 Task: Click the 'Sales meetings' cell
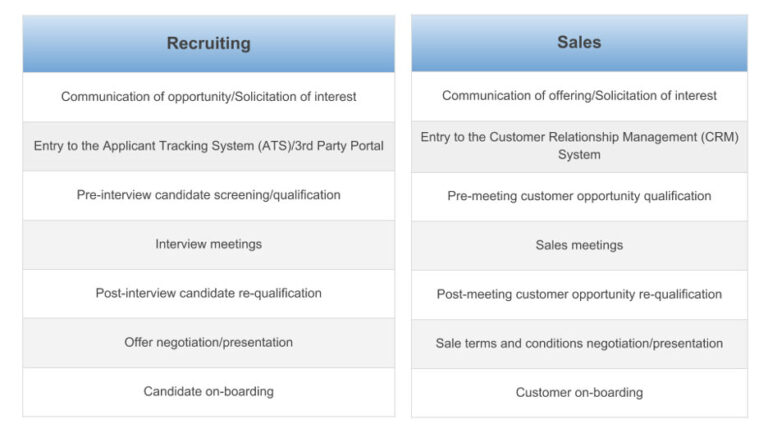point(579,245)
